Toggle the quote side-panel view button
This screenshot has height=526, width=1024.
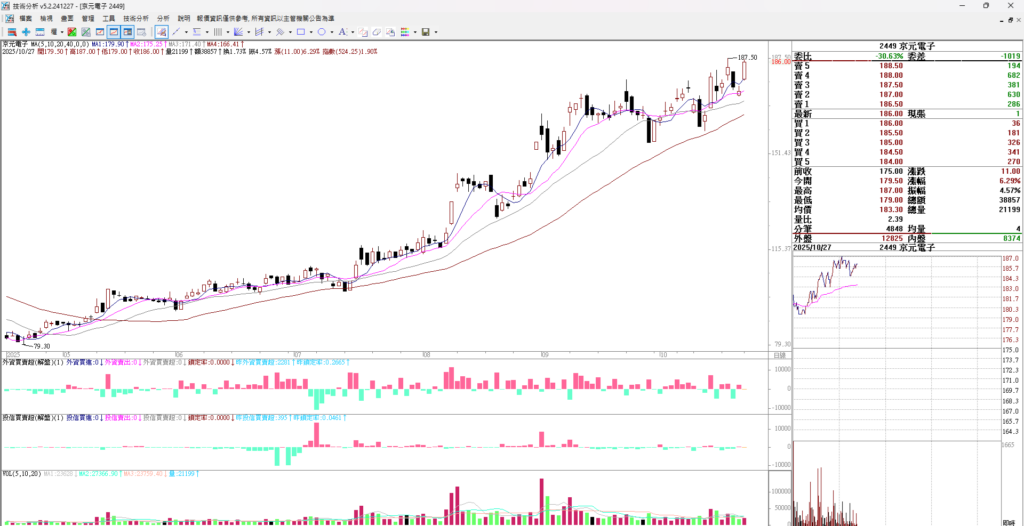click(128, 32)
